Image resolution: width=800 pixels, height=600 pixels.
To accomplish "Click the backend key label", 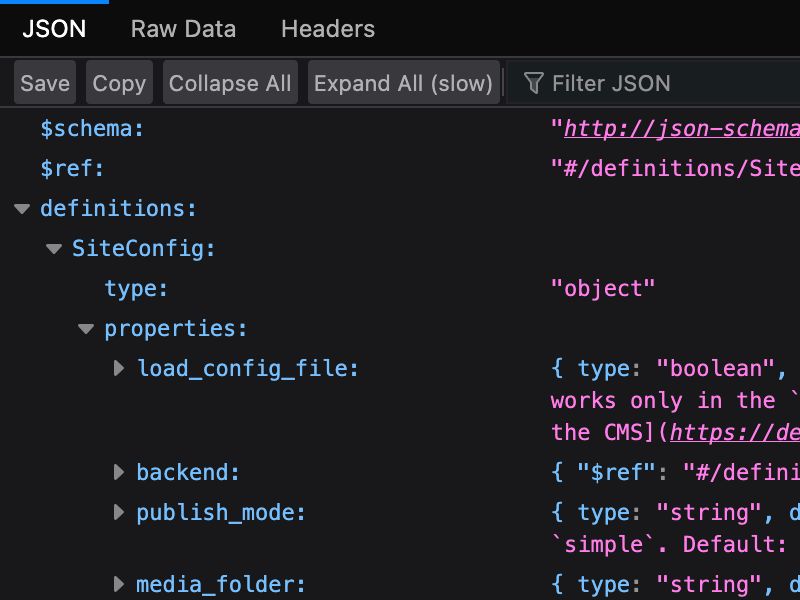I will 188,472.
